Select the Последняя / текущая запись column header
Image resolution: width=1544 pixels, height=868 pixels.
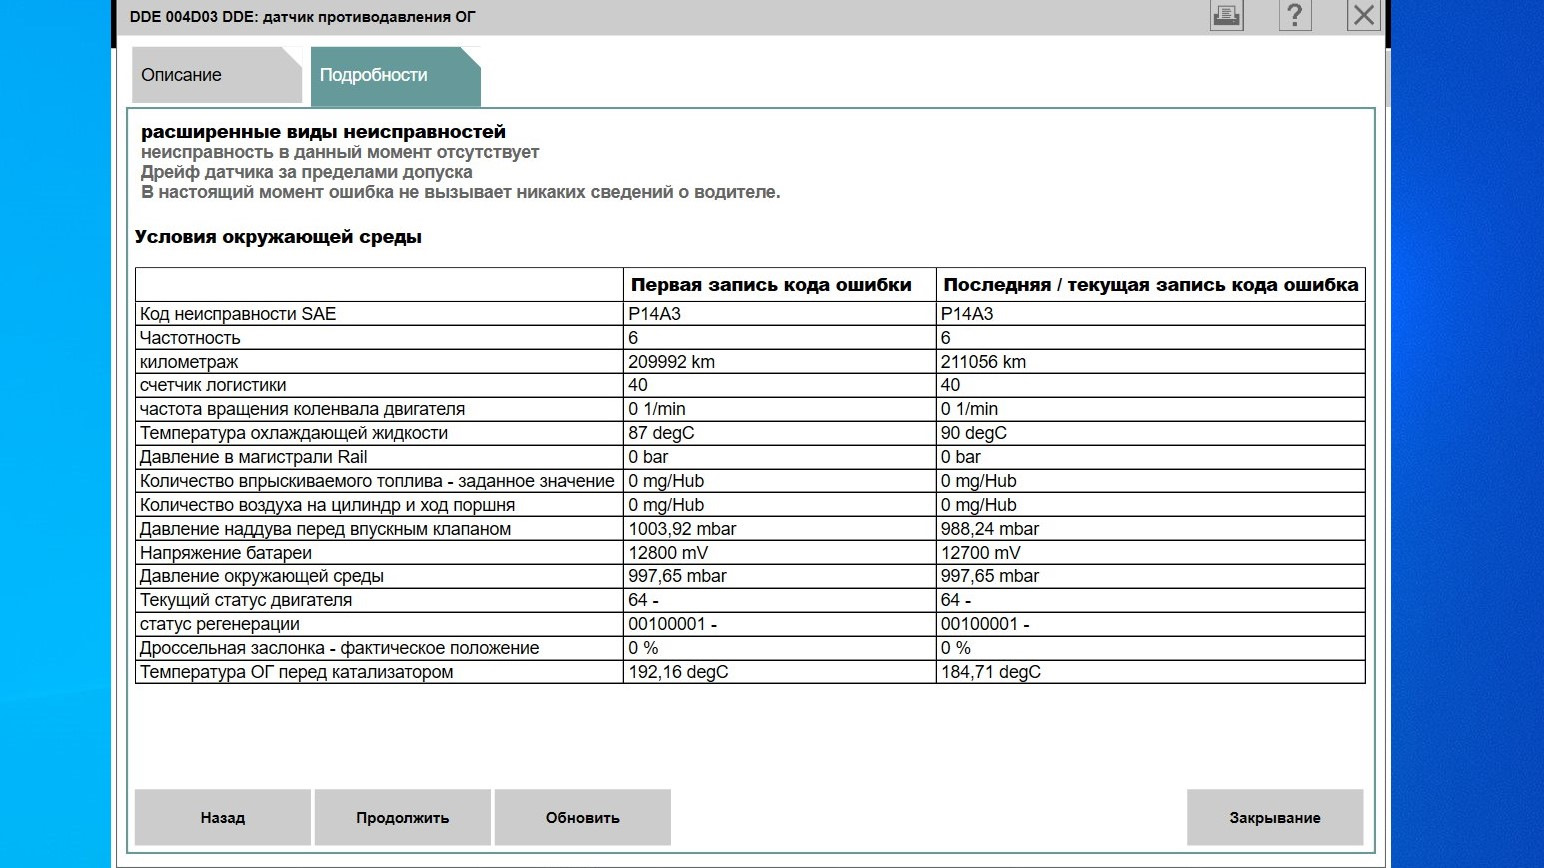point(1150,285)
